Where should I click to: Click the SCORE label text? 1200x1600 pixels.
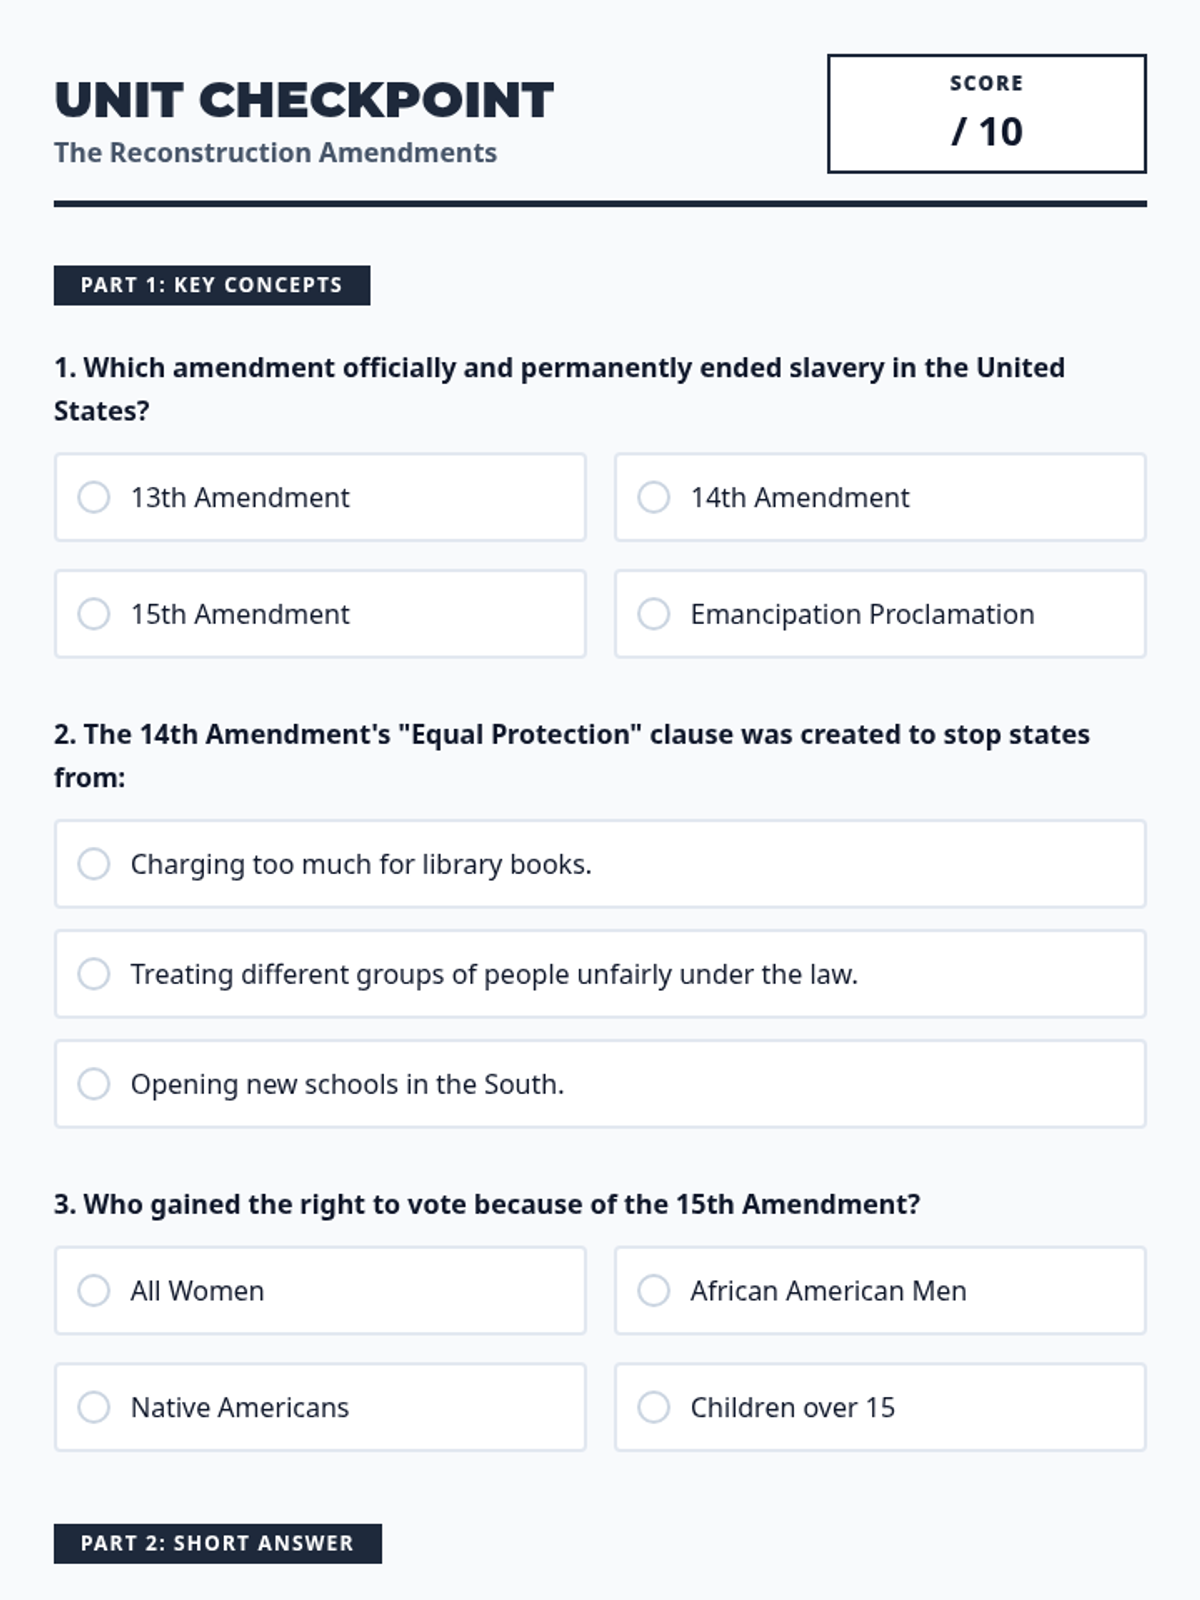(986, 84)
